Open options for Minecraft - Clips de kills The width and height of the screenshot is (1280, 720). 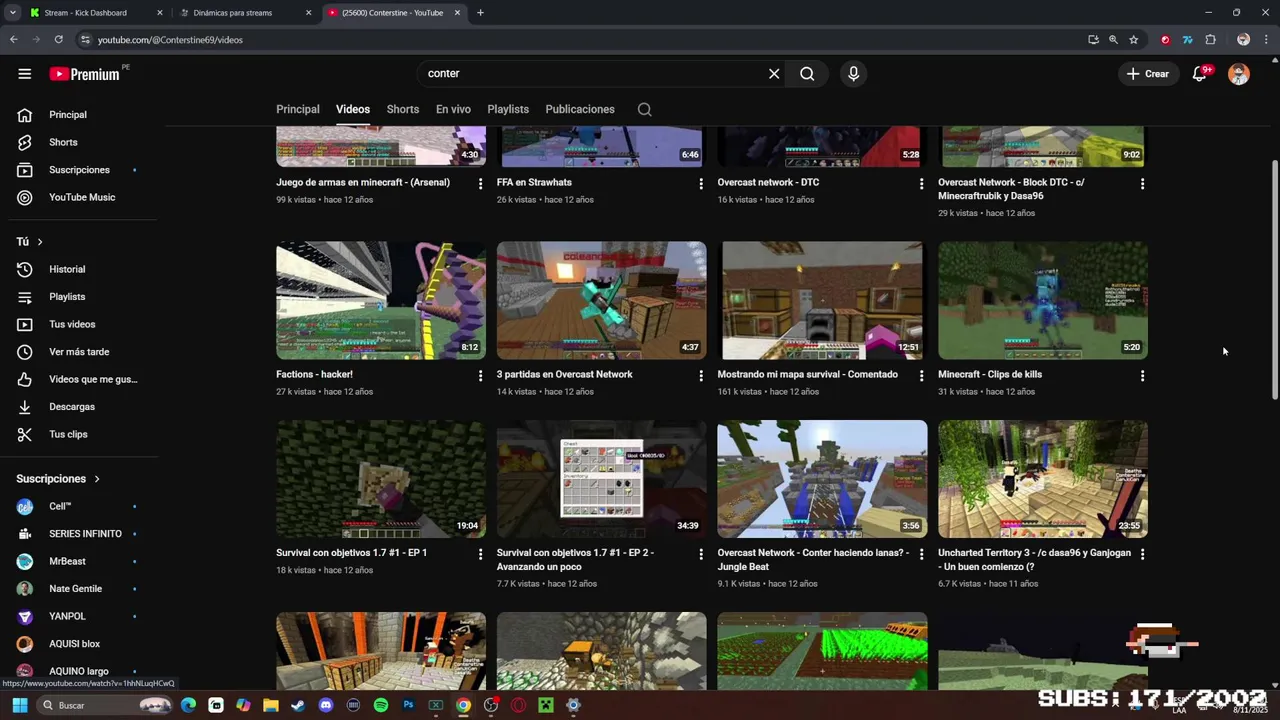(x=1142, y=376)
